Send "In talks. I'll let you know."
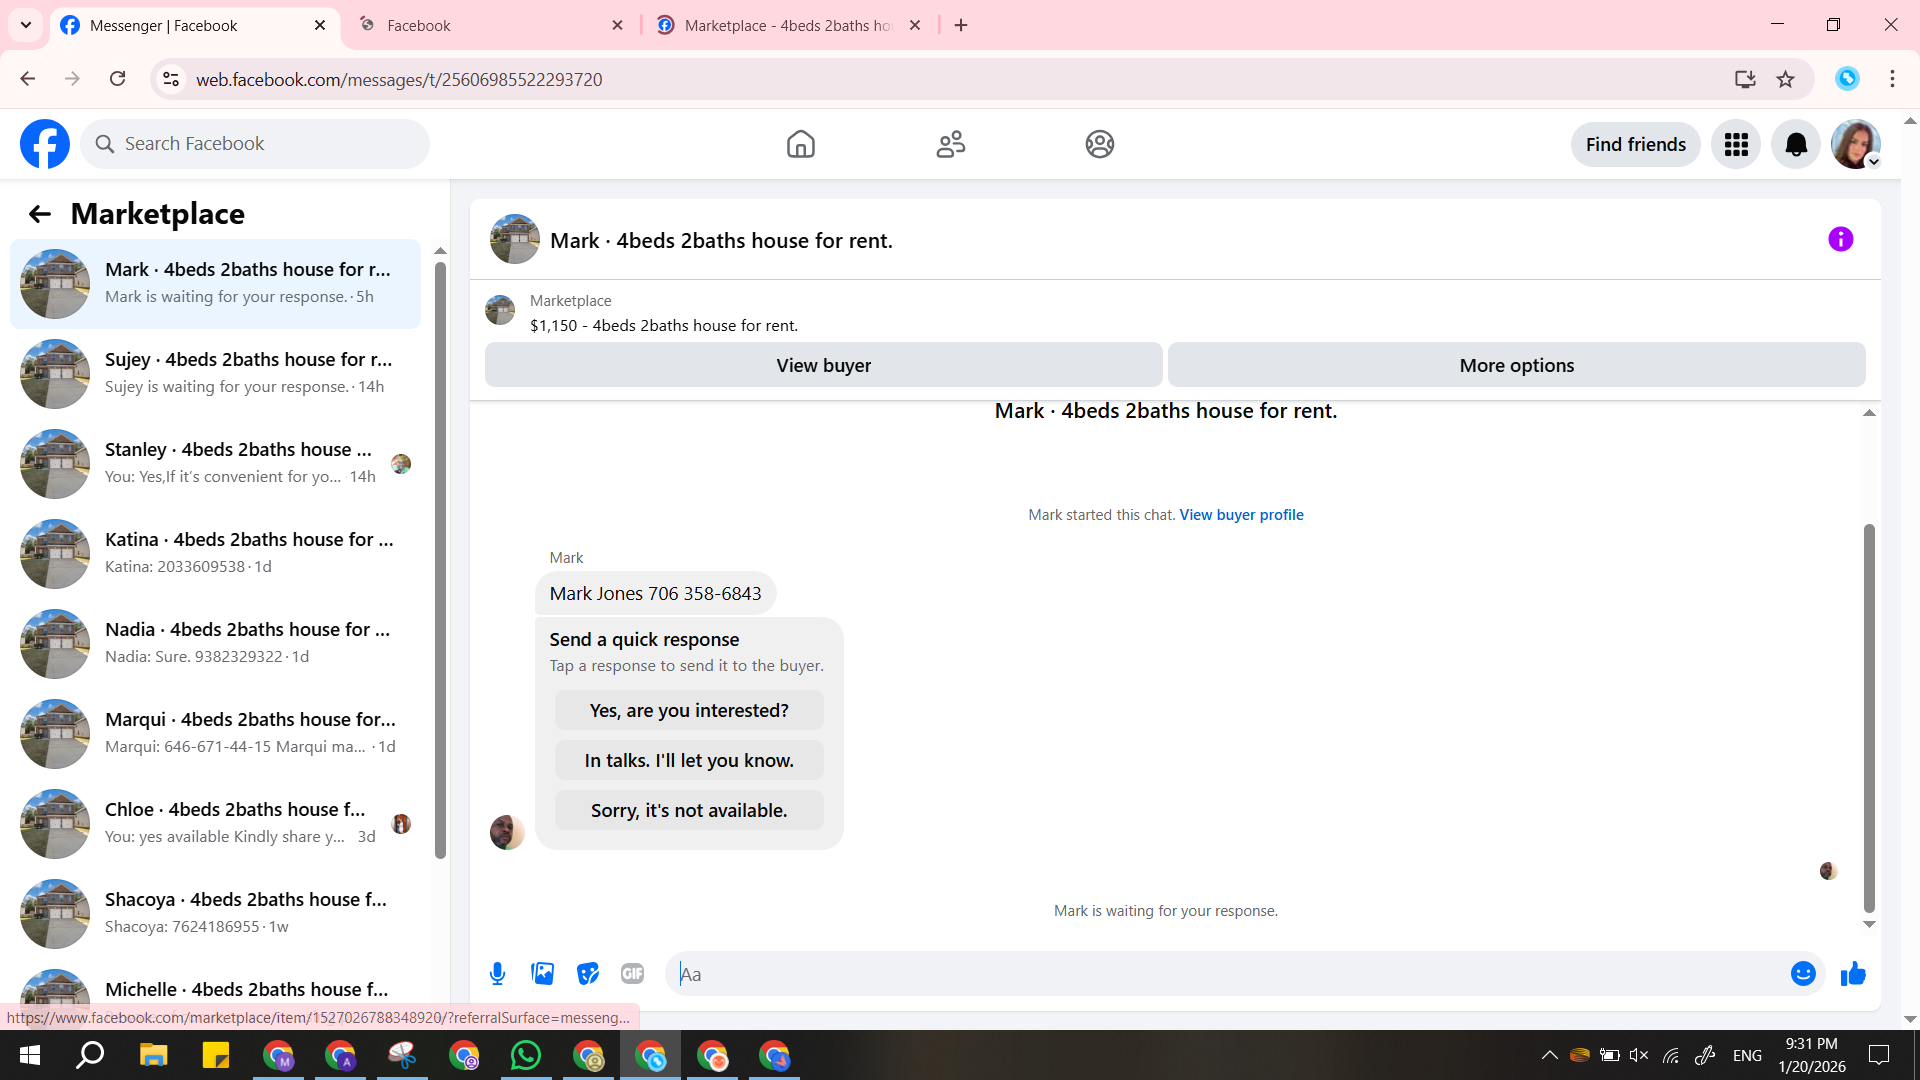The image size is (1920, 1080). (689, 760)
